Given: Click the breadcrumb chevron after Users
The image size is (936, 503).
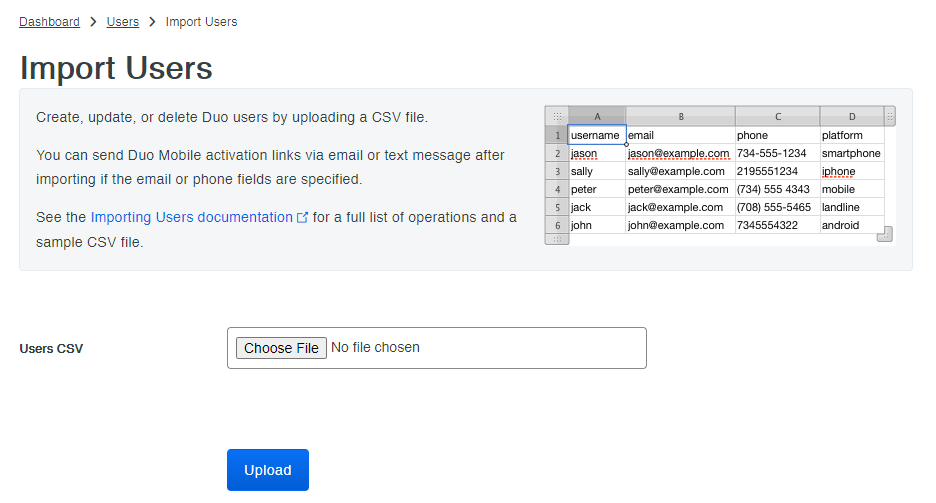Looking at the screenshot, I should [x=153, y=22].
